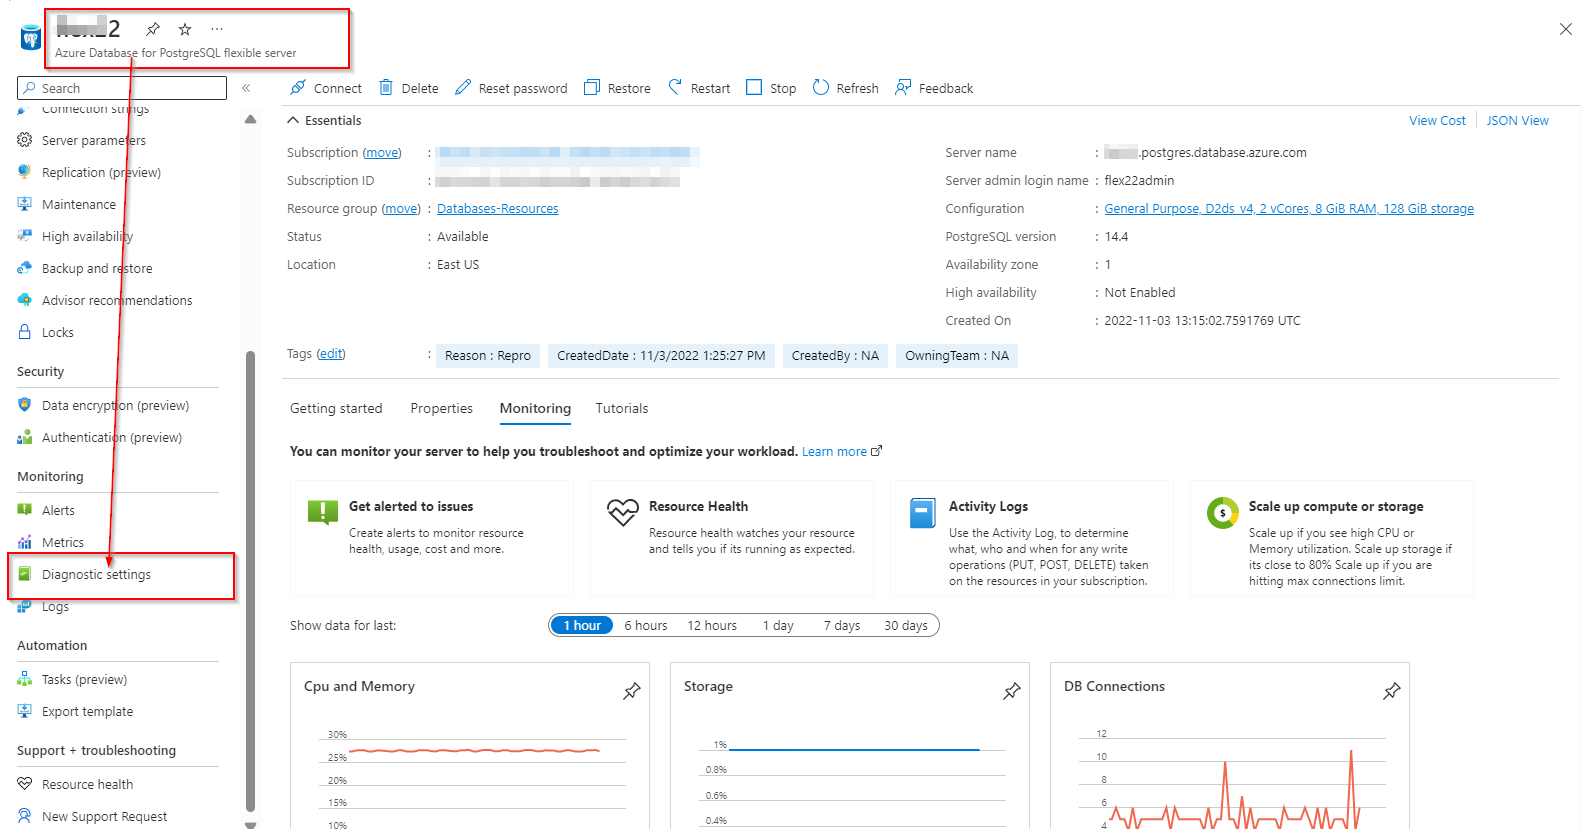The height and width of the screenshot is (829, 1582).
Task: Click the Metrics chart icon
Action: (x=25, y=542)
